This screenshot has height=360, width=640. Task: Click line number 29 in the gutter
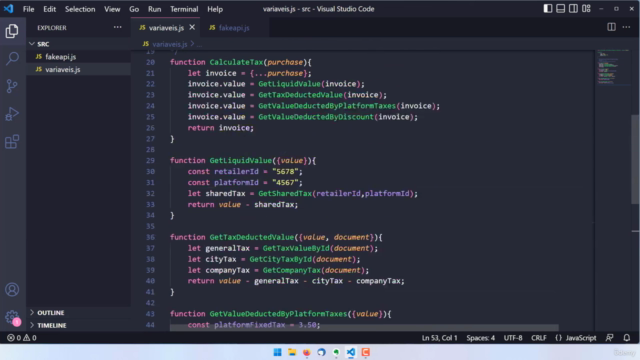(x=150, y=161)
